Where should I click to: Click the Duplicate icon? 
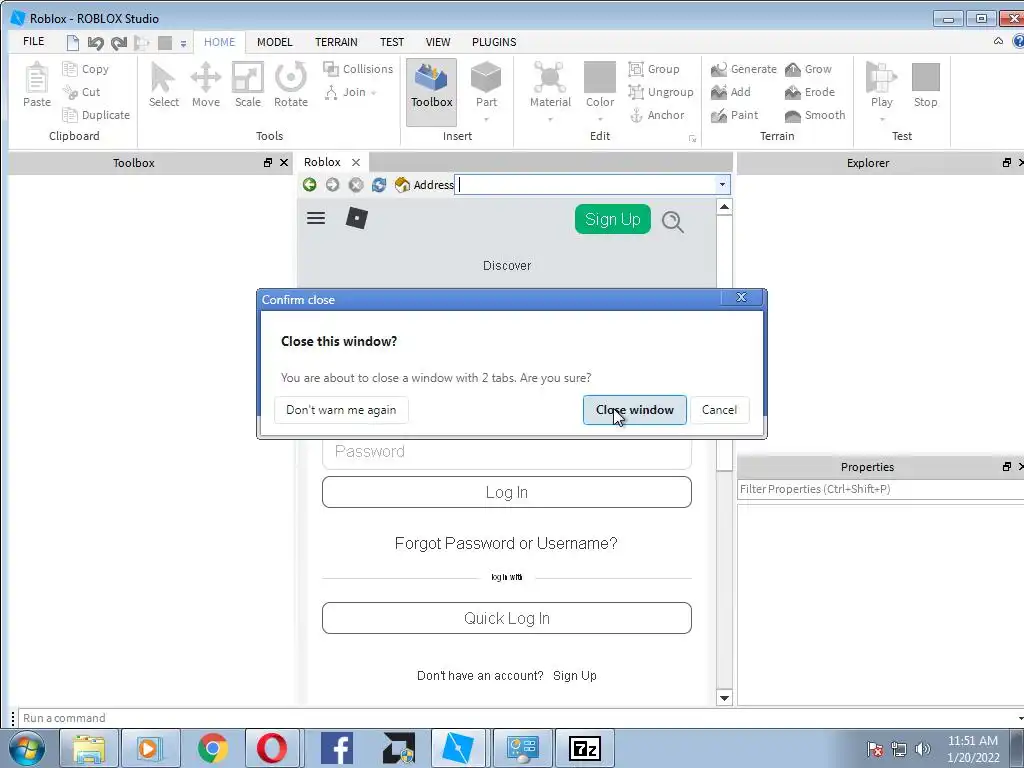pos(70,115)
